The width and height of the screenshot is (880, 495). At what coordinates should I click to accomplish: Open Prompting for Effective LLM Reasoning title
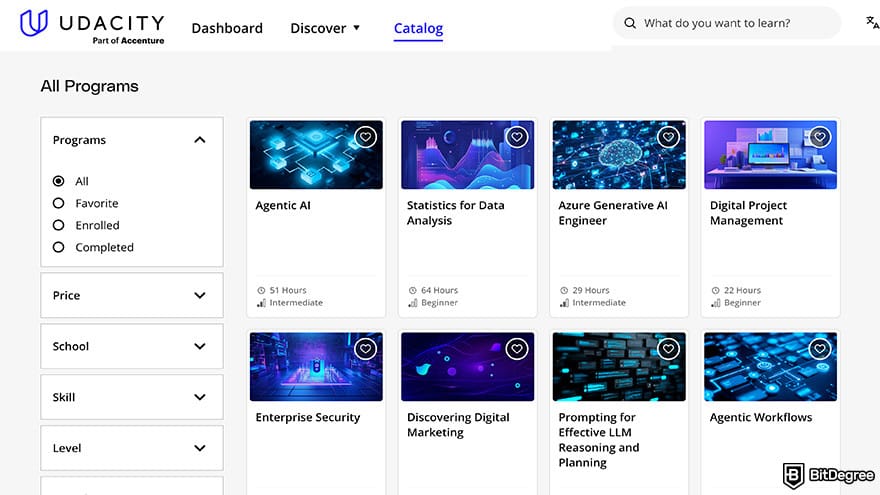(x=599, y=440)
